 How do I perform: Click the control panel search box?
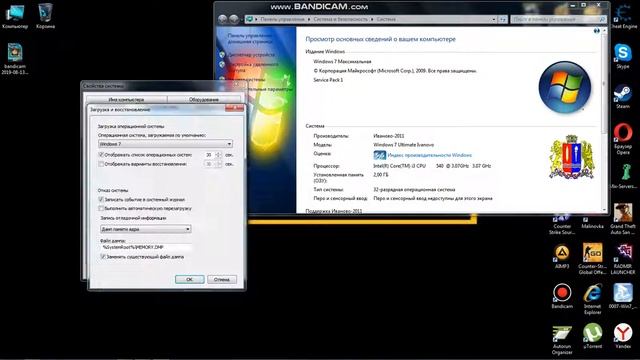(x=558, y=19)
